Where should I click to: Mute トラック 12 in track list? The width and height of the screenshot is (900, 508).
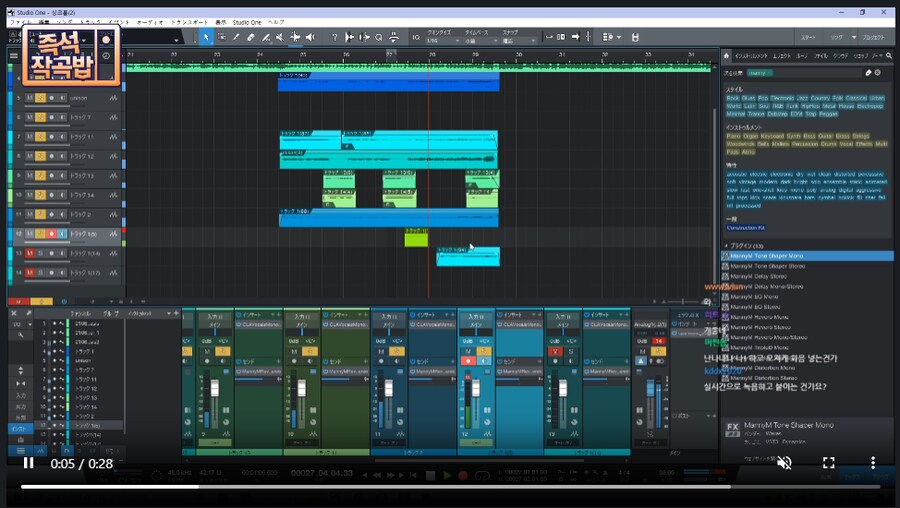29,156
